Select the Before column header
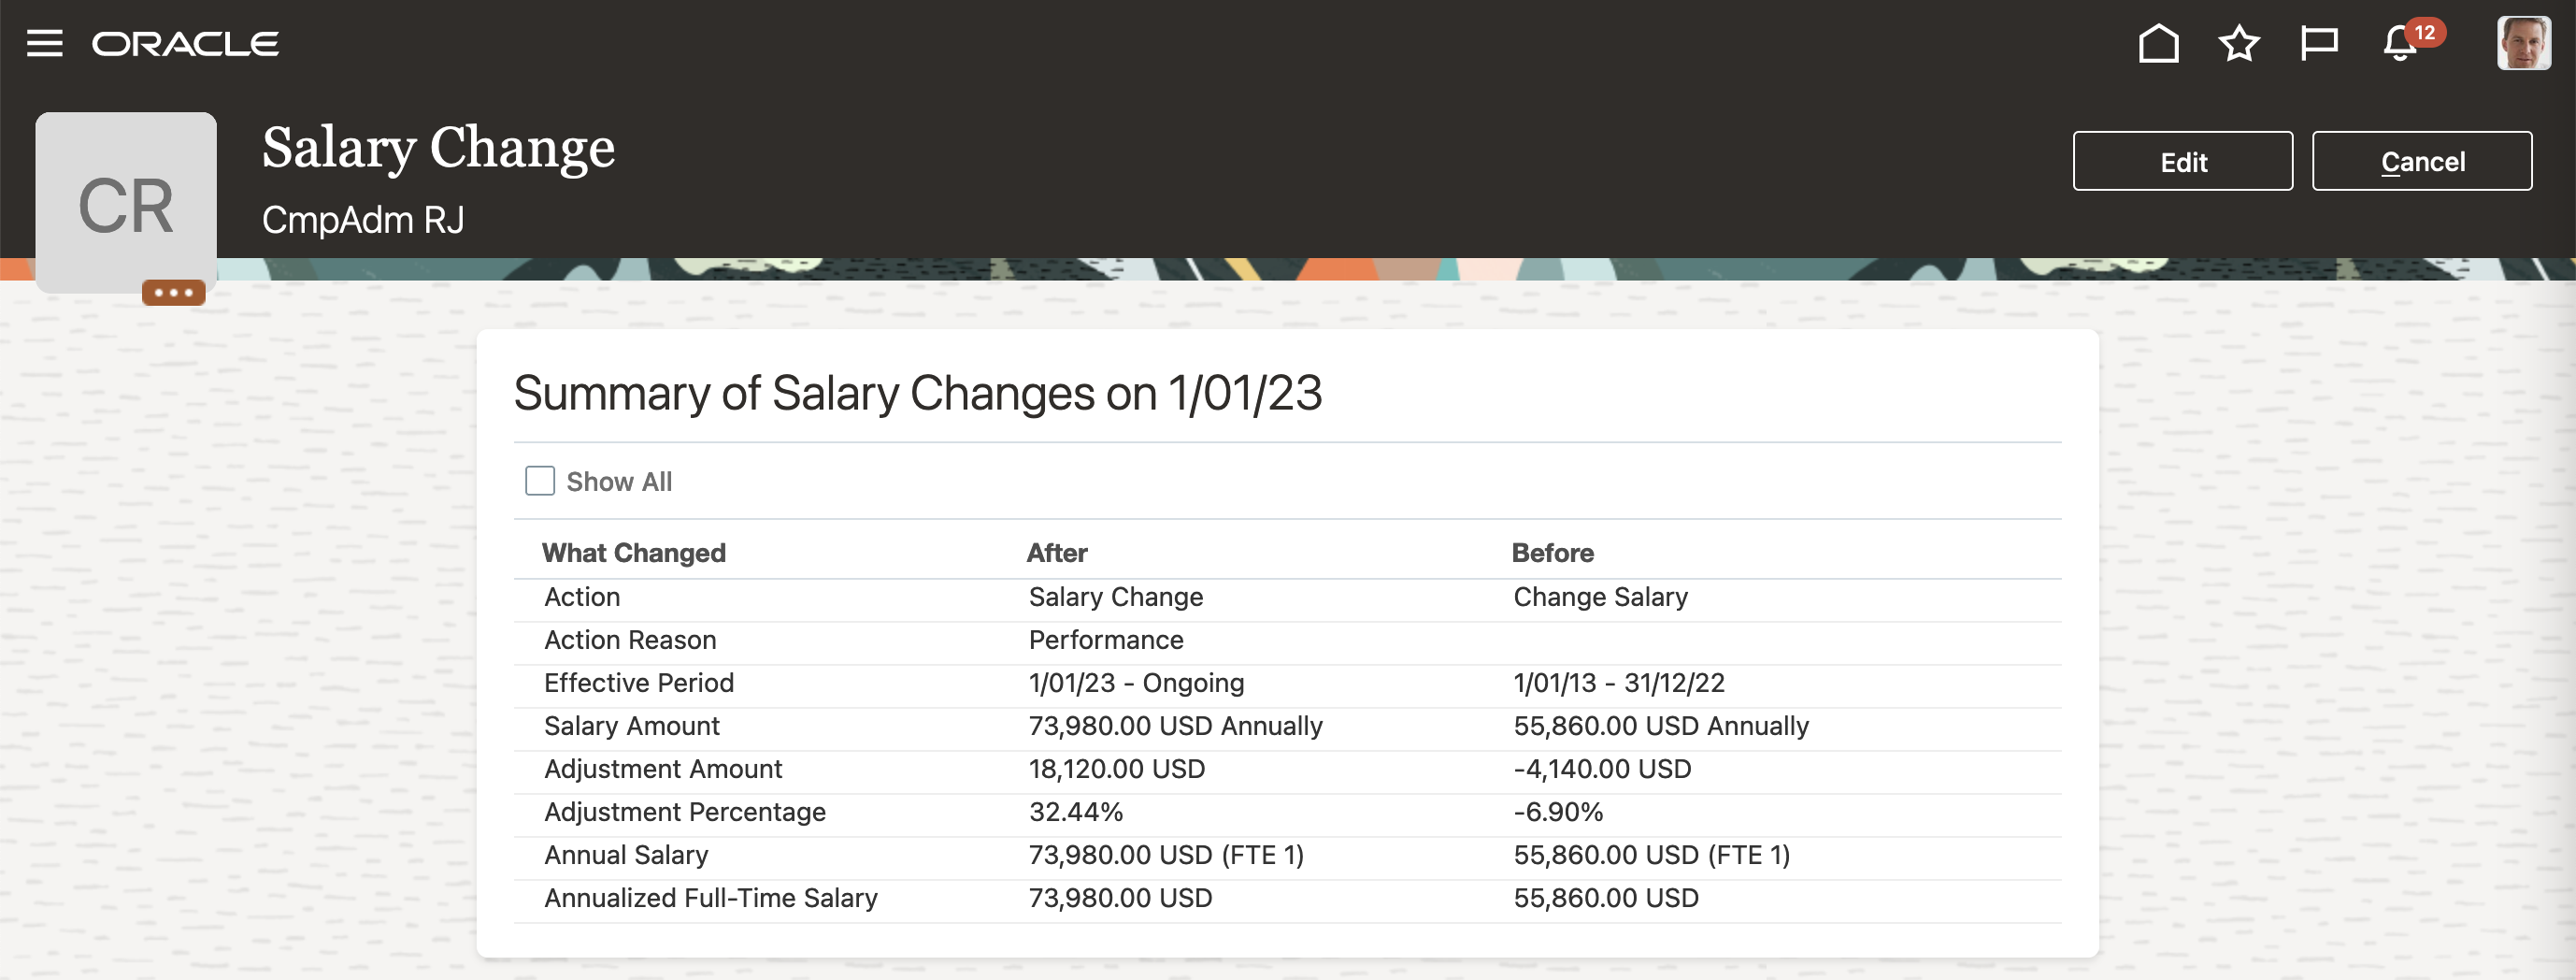Image resolution: width=2576 pixels, height=980 pixels. coord(1552,553)
